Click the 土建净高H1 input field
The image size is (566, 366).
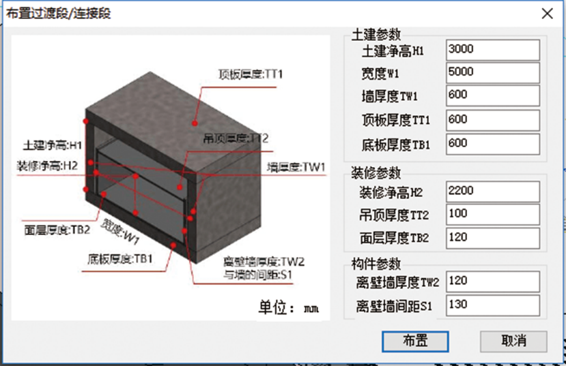pos(493,50)
